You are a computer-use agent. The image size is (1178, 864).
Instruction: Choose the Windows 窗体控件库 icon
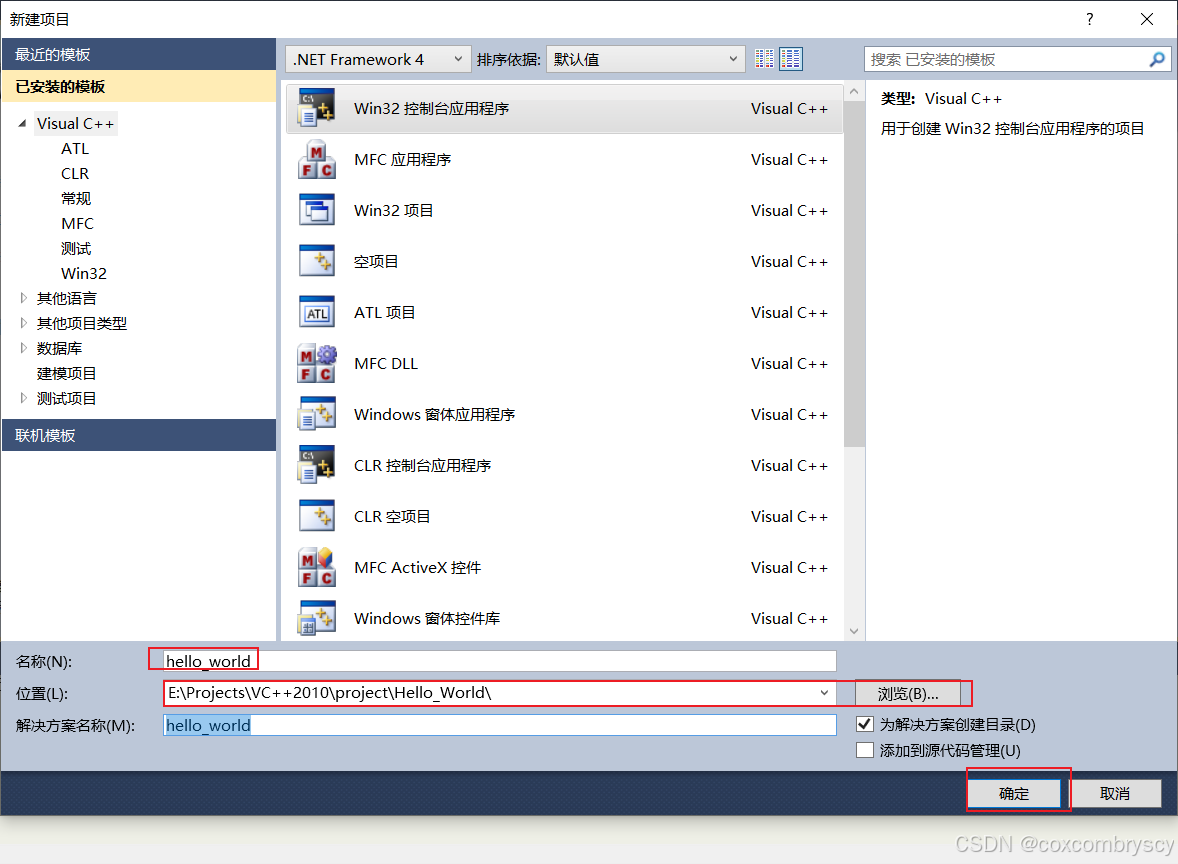tap(316, 618)
